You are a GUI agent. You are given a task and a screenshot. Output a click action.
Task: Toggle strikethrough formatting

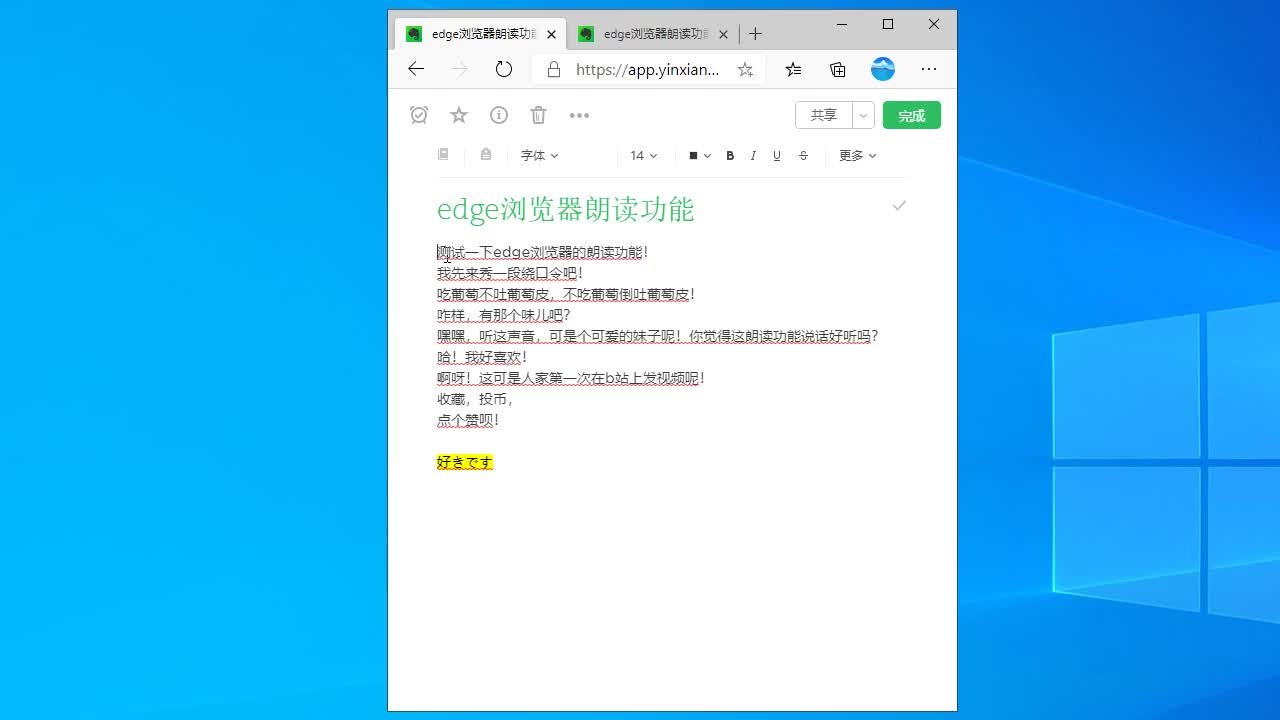coord(803,155)
